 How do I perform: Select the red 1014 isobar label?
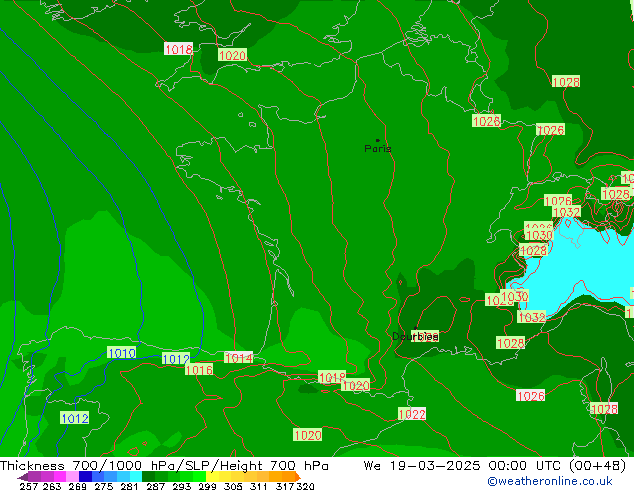pyautogui.click(x=239, y=358)
